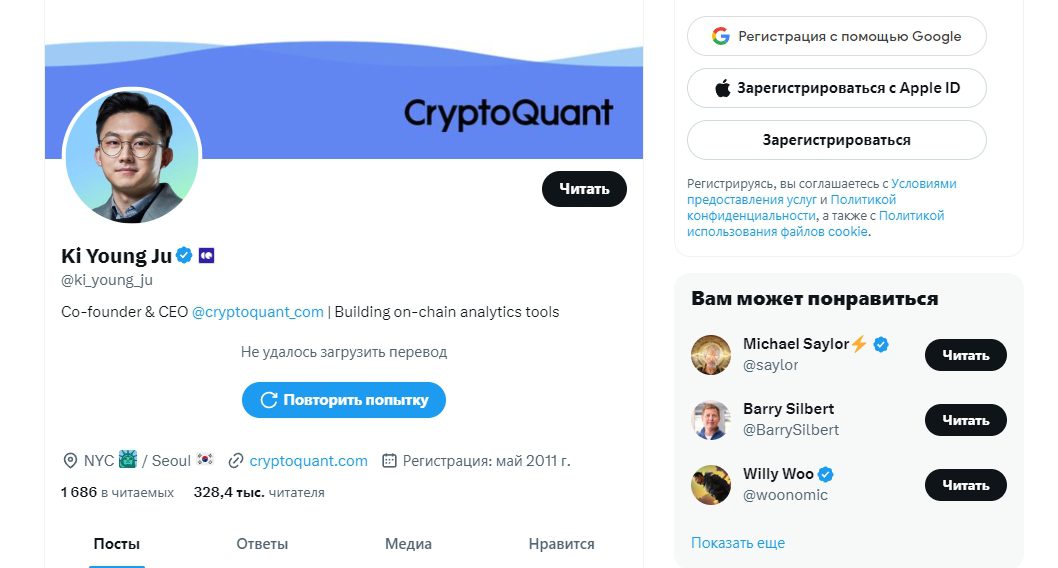
Task: Click the link icon beside cryptoquant.com
Action: 236,461
